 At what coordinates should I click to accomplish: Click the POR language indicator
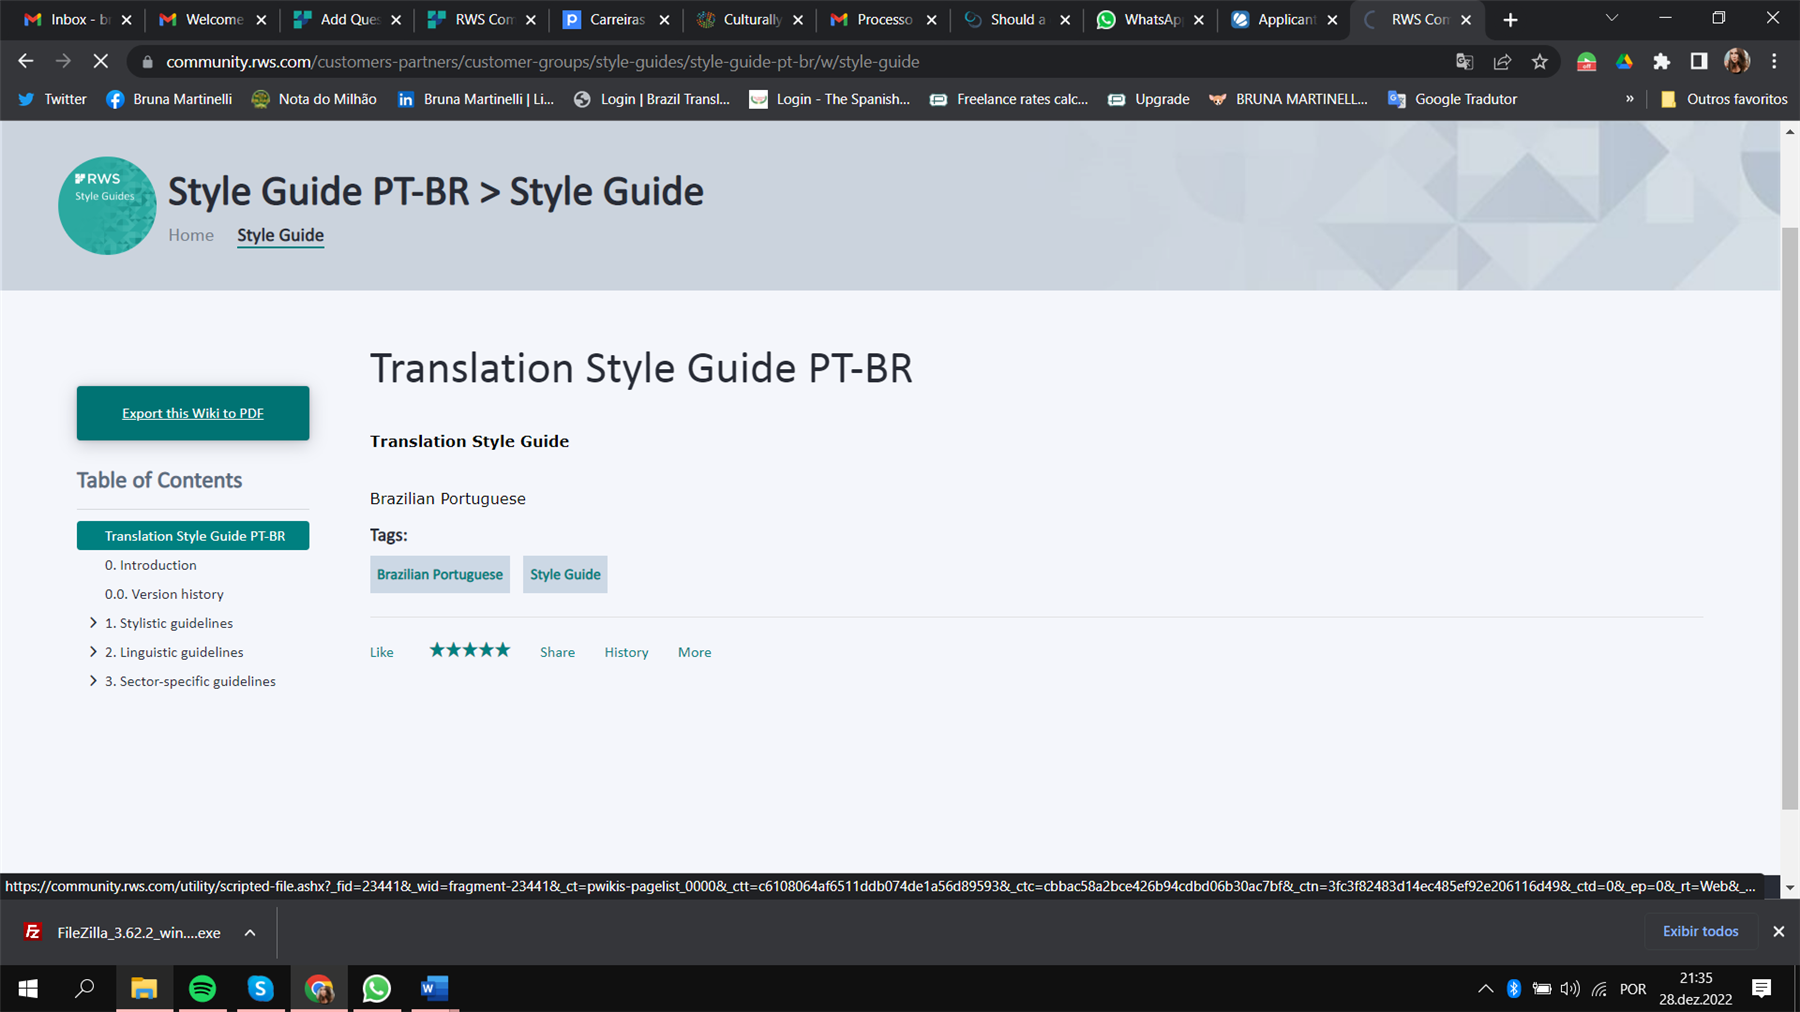pyautogui.click(x=1632, y=989)
